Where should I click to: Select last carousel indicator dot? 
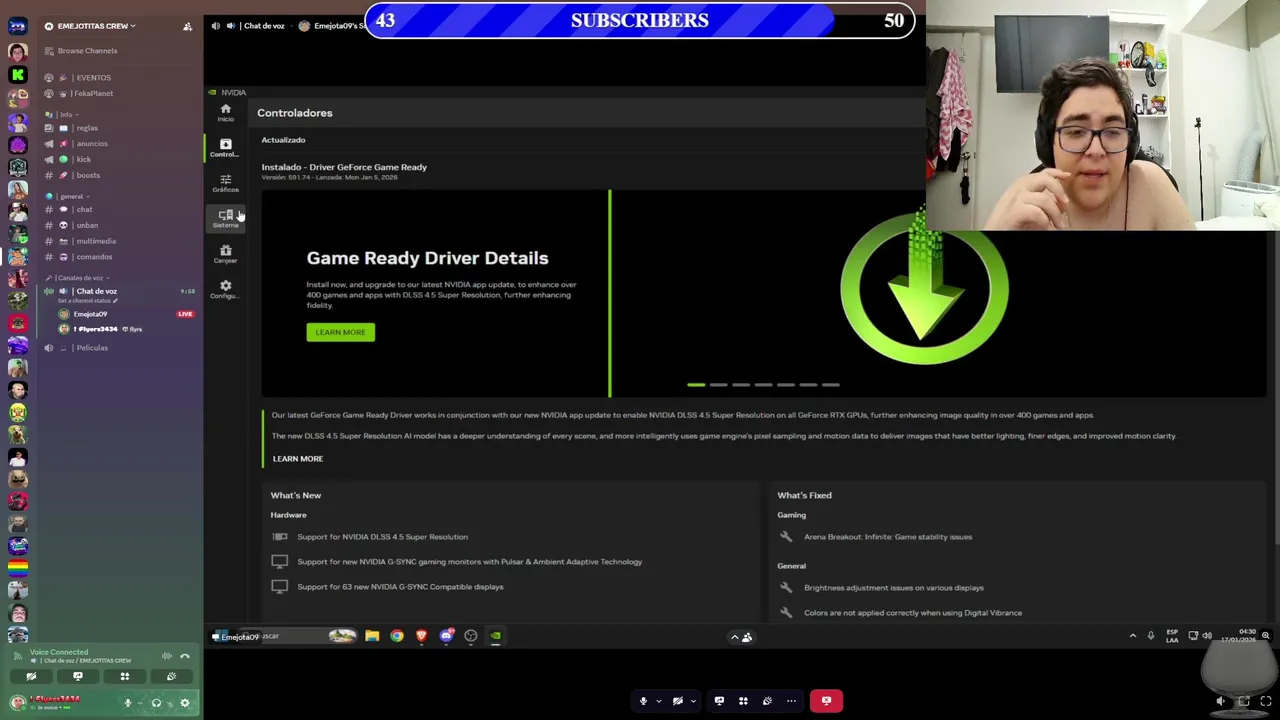[x=831, y=384]
